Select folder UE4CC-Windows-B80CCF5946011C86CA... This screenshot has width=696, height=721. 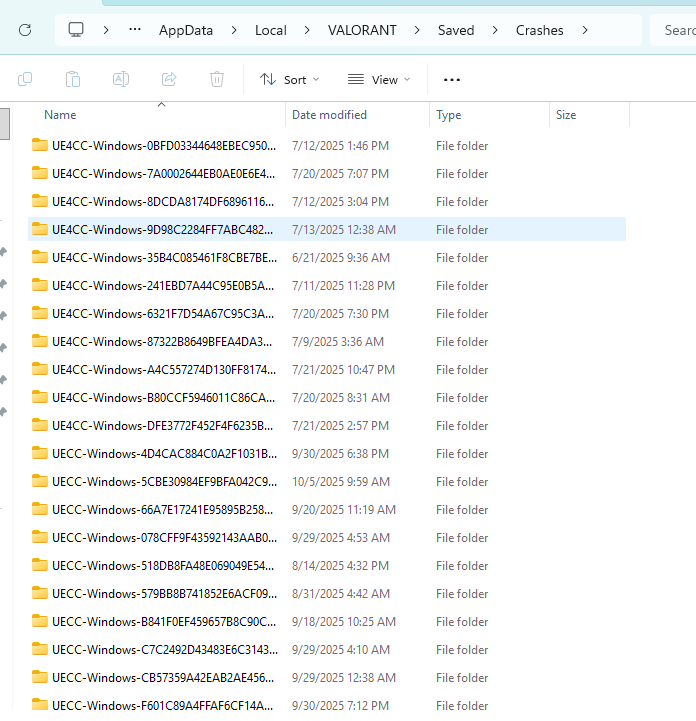pyautogui.click(x=327, y=398)
